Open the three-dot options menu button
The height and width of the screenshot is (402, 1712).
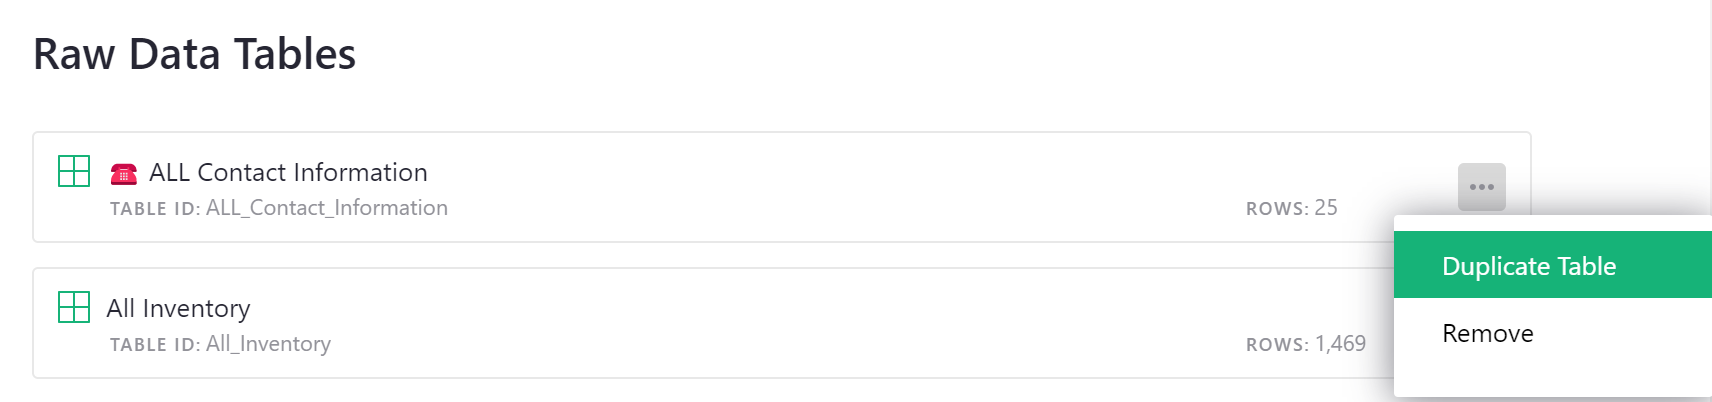[x=1481, y=187]
